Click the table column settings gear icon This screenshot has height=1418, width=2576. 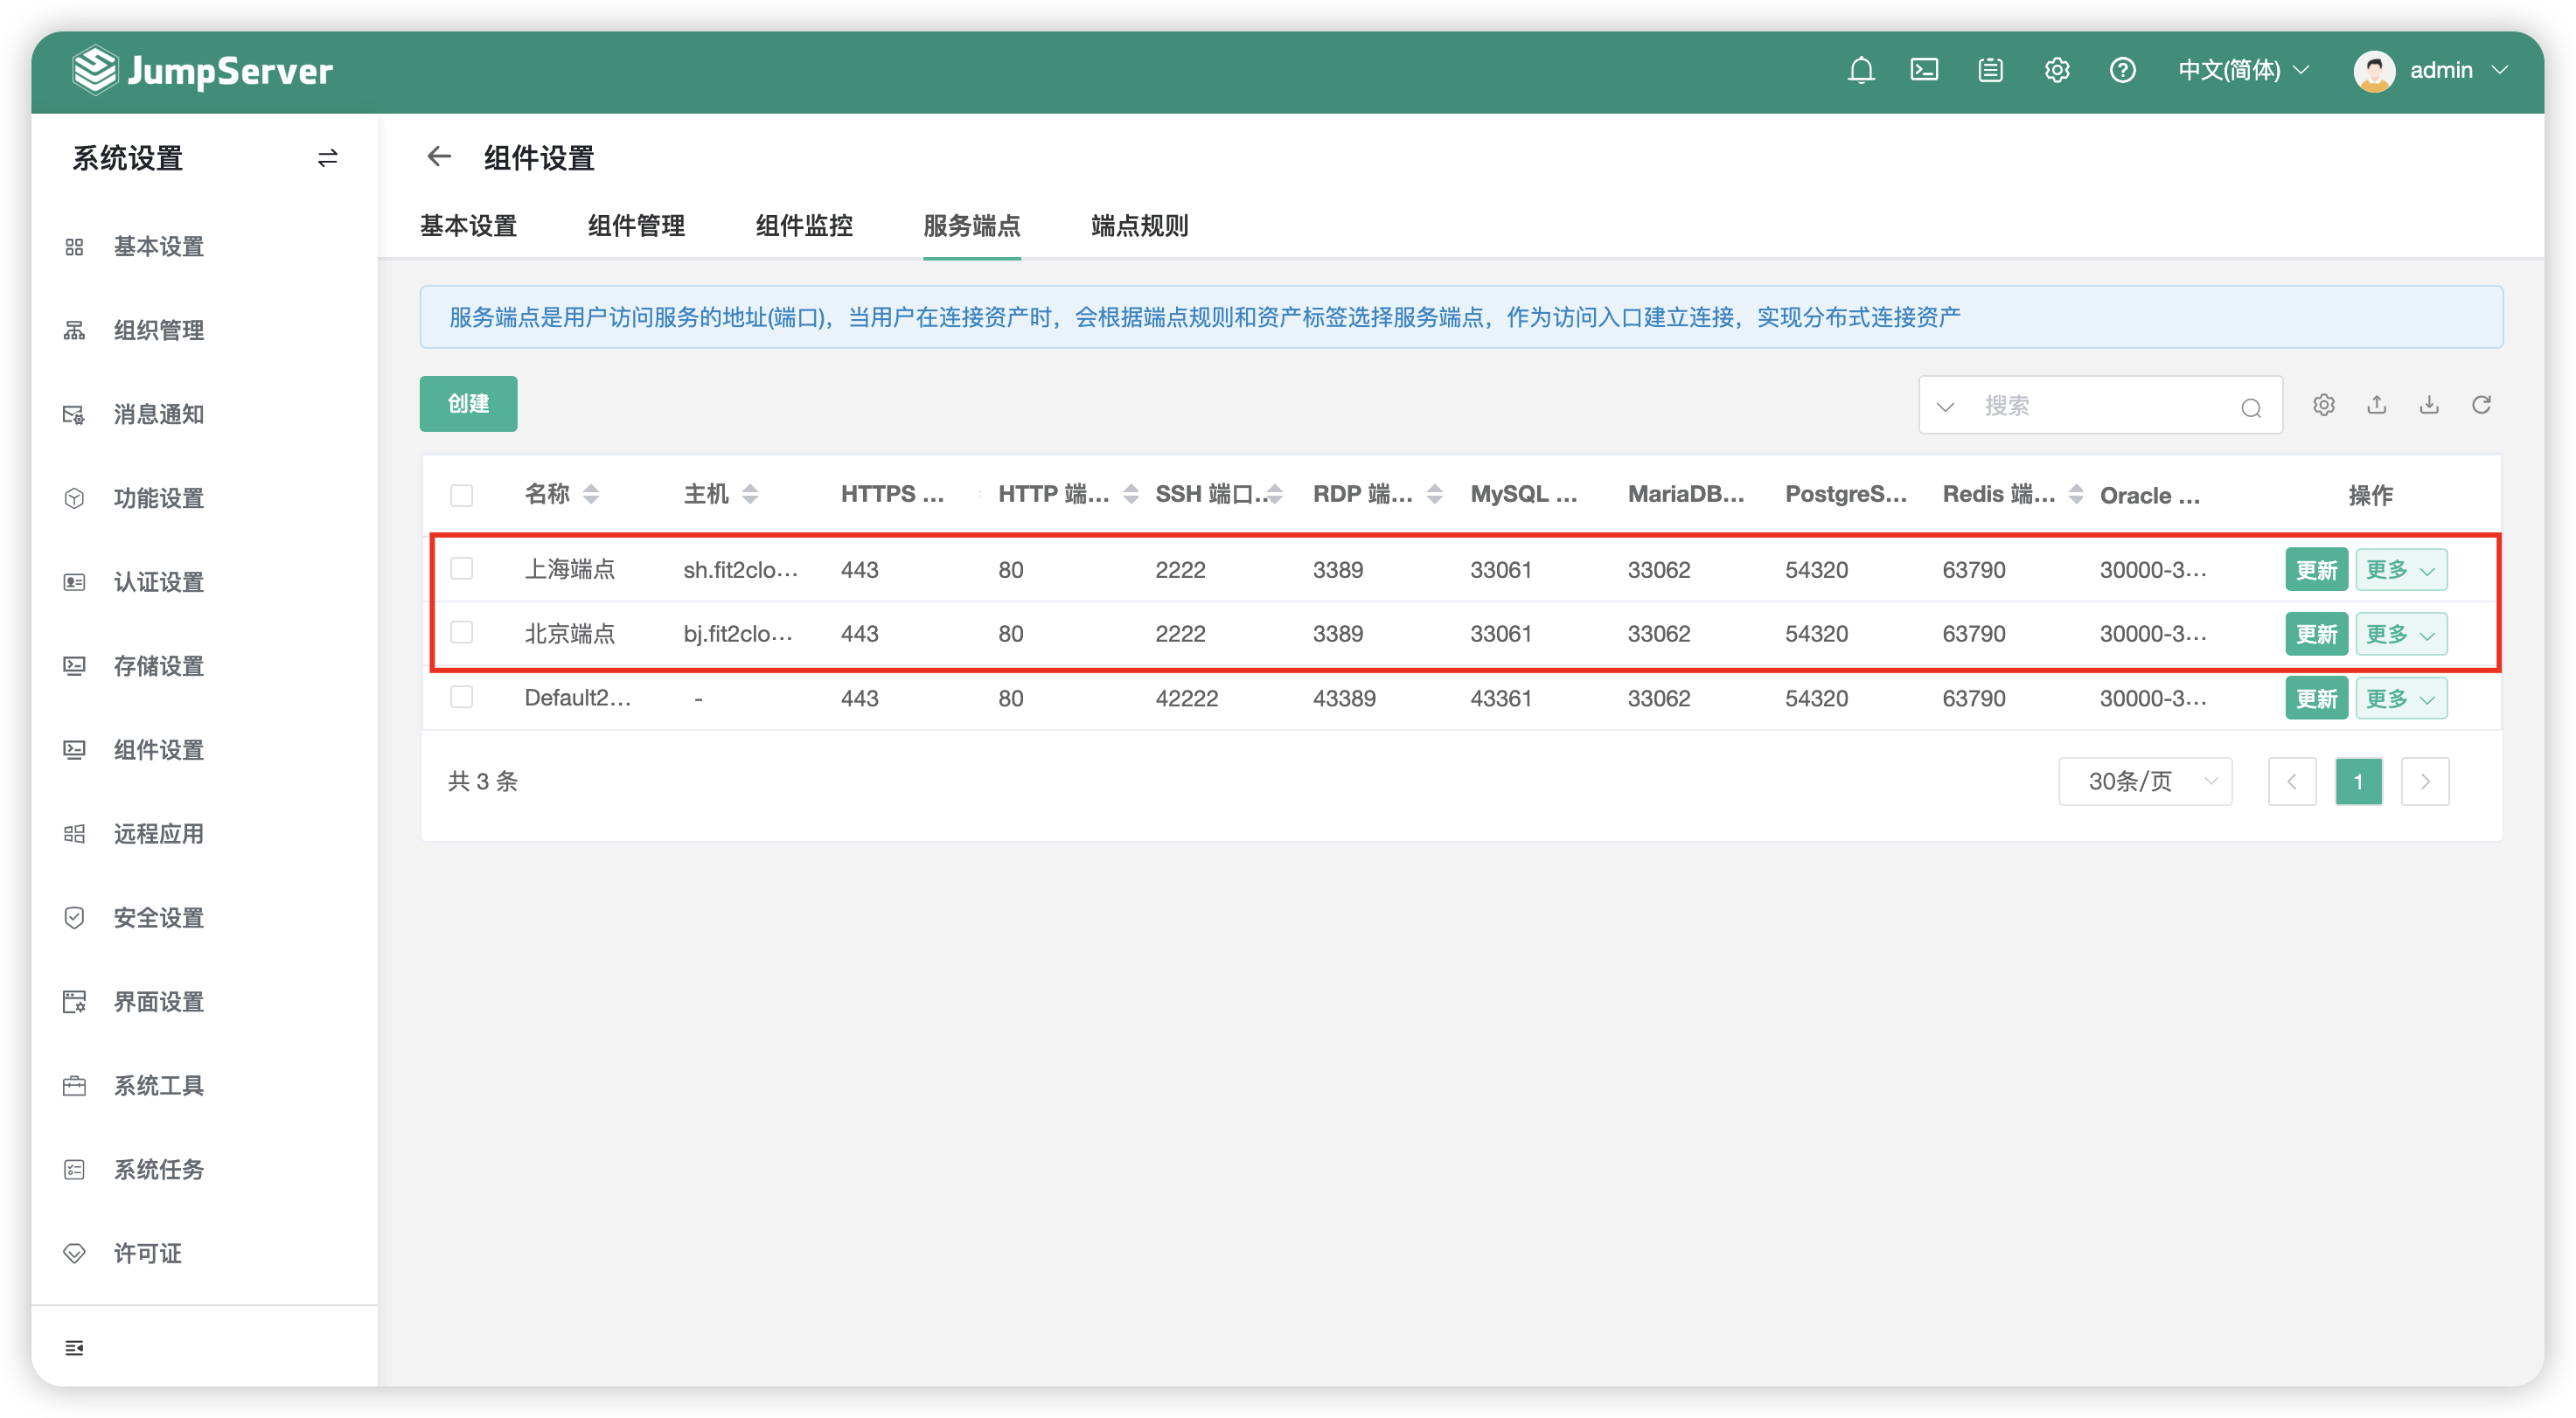2323,405
